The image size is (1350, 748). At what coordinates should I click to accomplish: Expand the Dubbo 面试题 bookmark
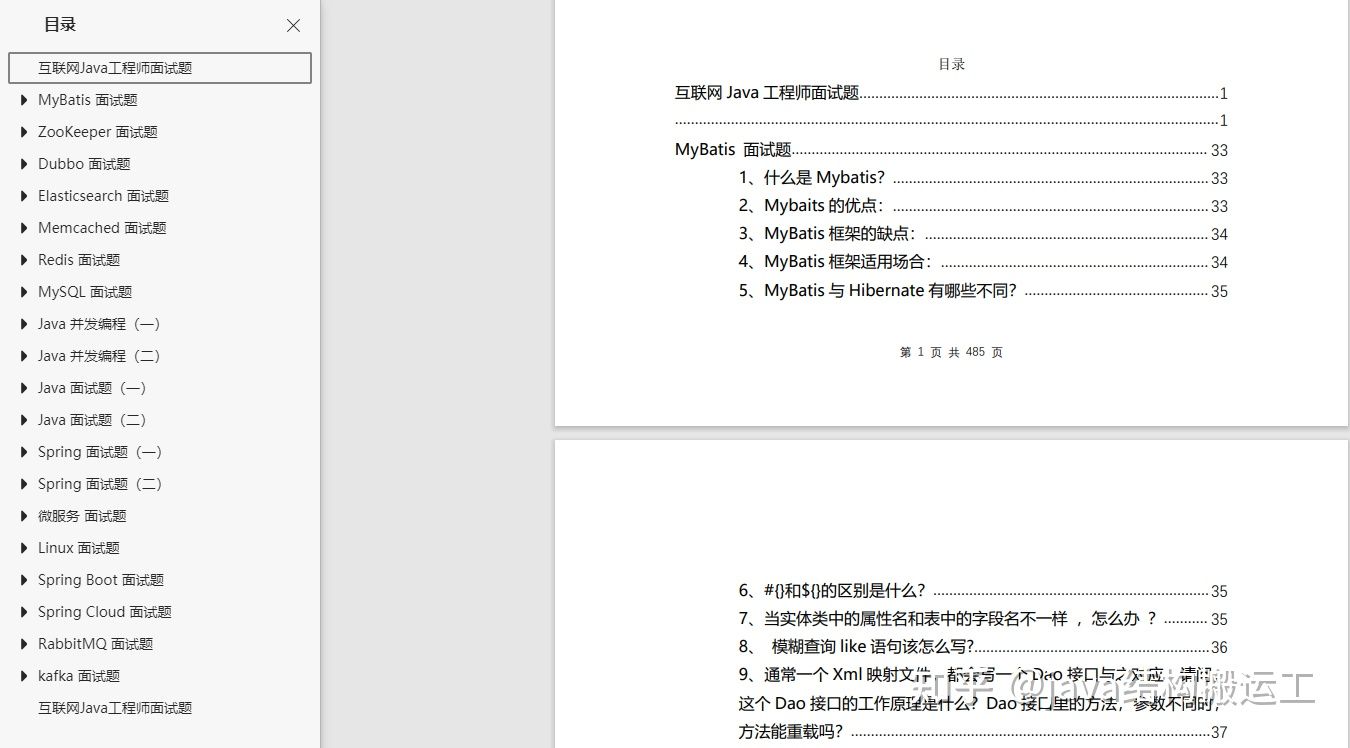pyautogui.click(x=24, y=164)
